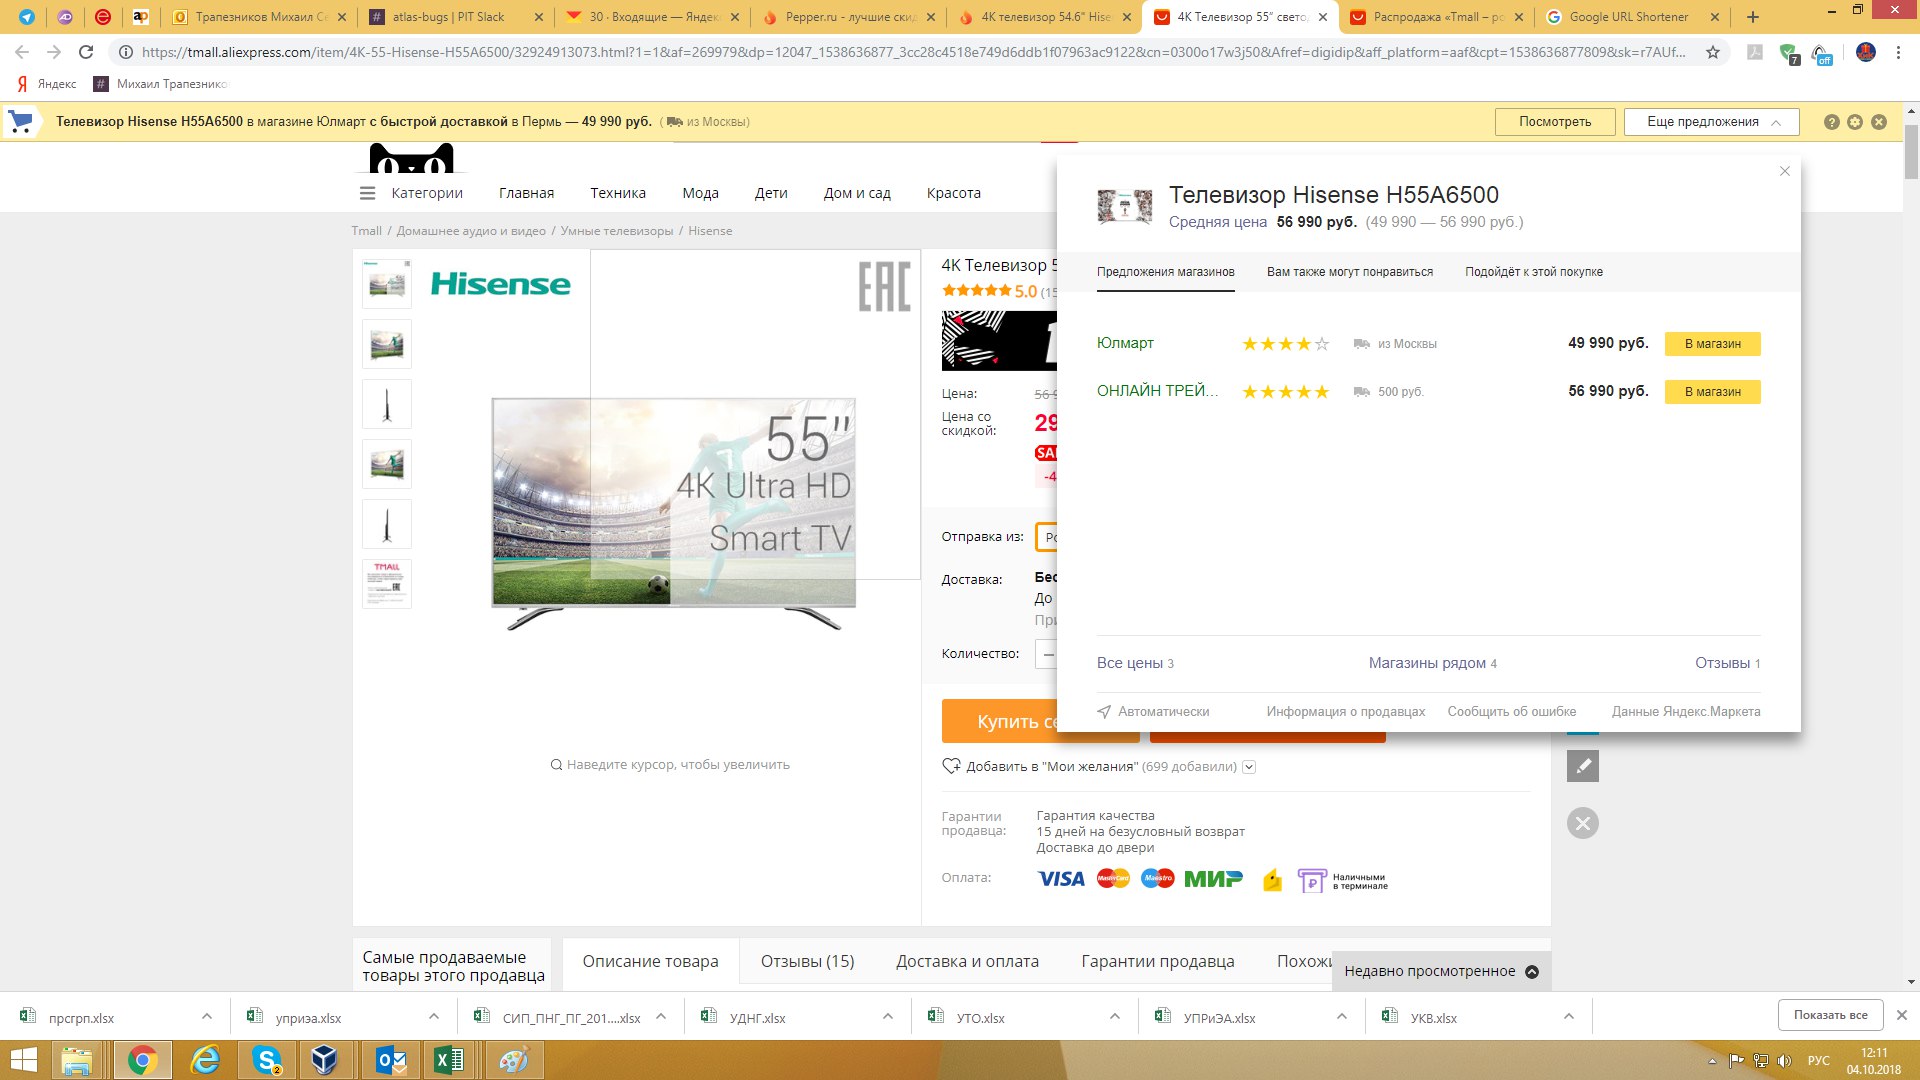The height and width of the screenshot is (1080, 1920).
Task: Go to ОНЛАЙН ТРЕЙД store via В магазин
Action: tap(1712, 392)
